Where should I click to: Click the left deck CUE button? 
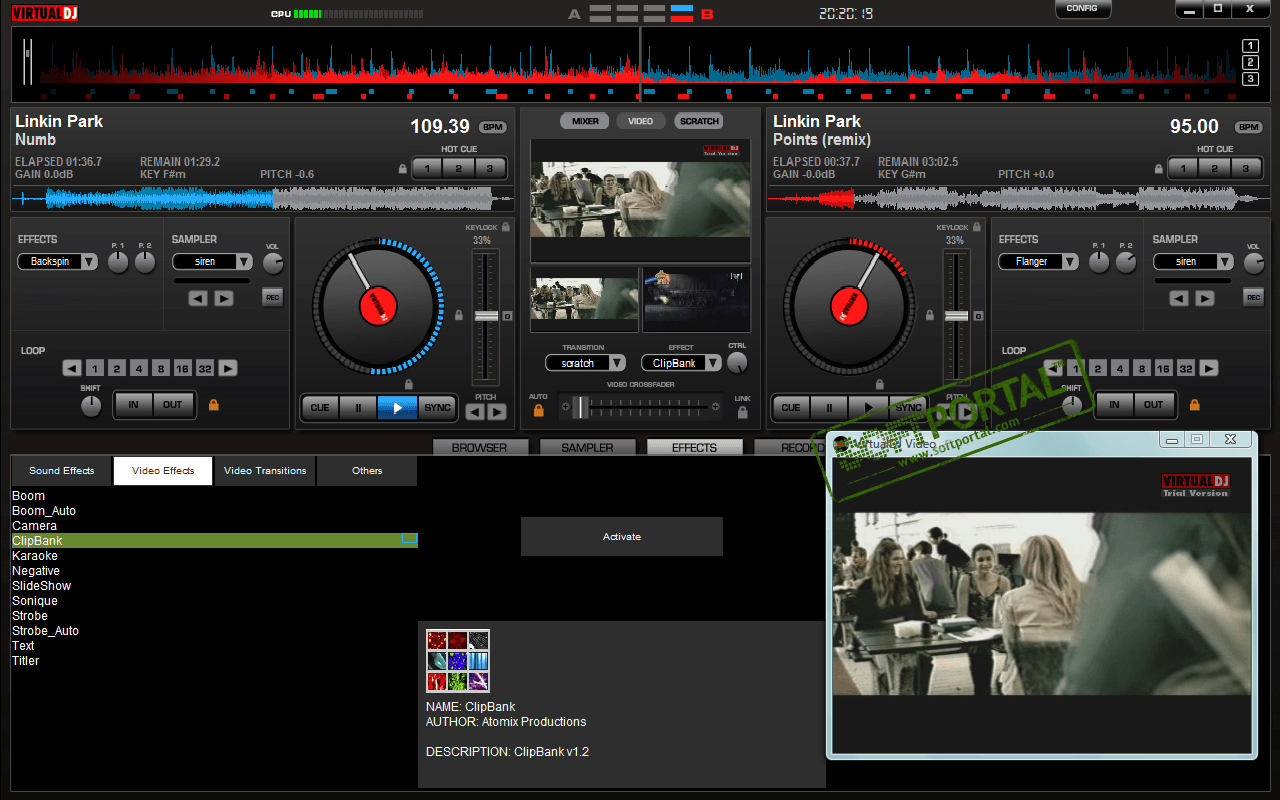pos(320,408)
